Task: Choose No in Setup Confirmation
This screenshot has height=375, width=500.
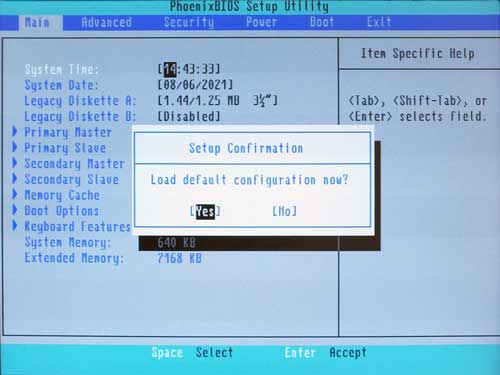Action: (x=284, y=211)
